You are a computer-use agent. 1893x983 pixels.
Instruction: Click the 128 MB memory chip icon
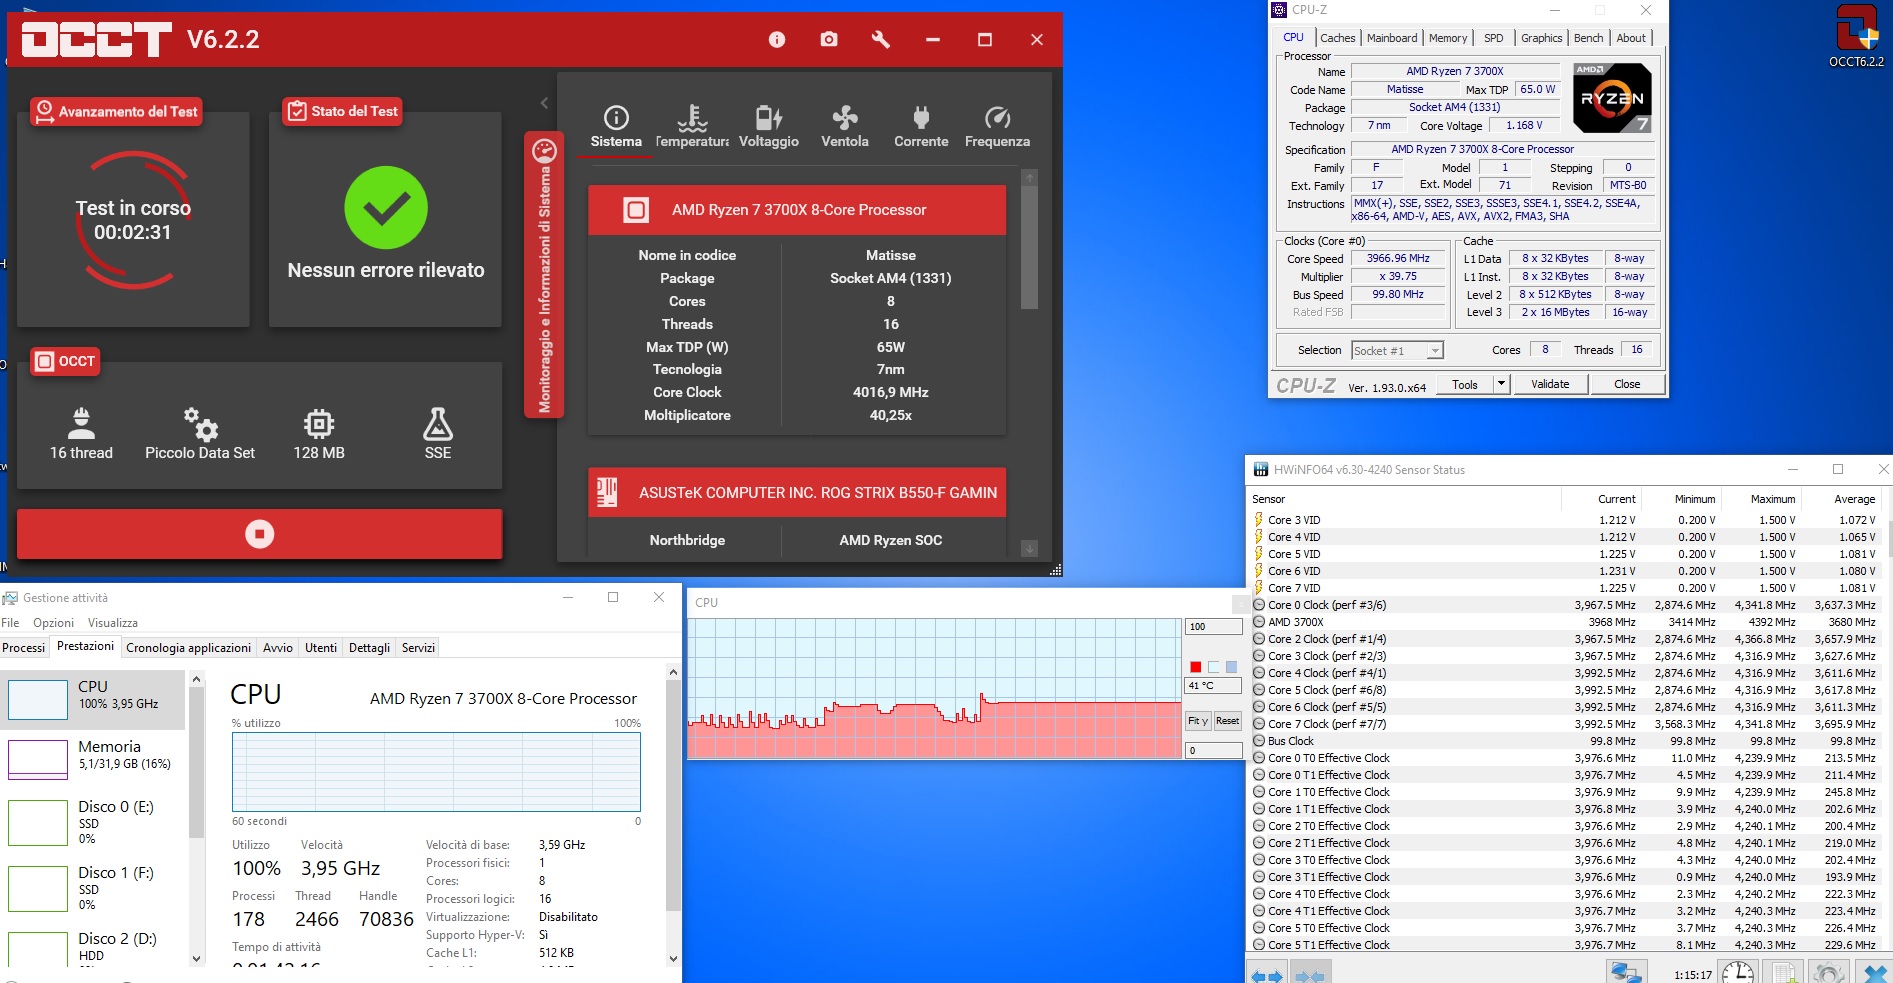319,424
